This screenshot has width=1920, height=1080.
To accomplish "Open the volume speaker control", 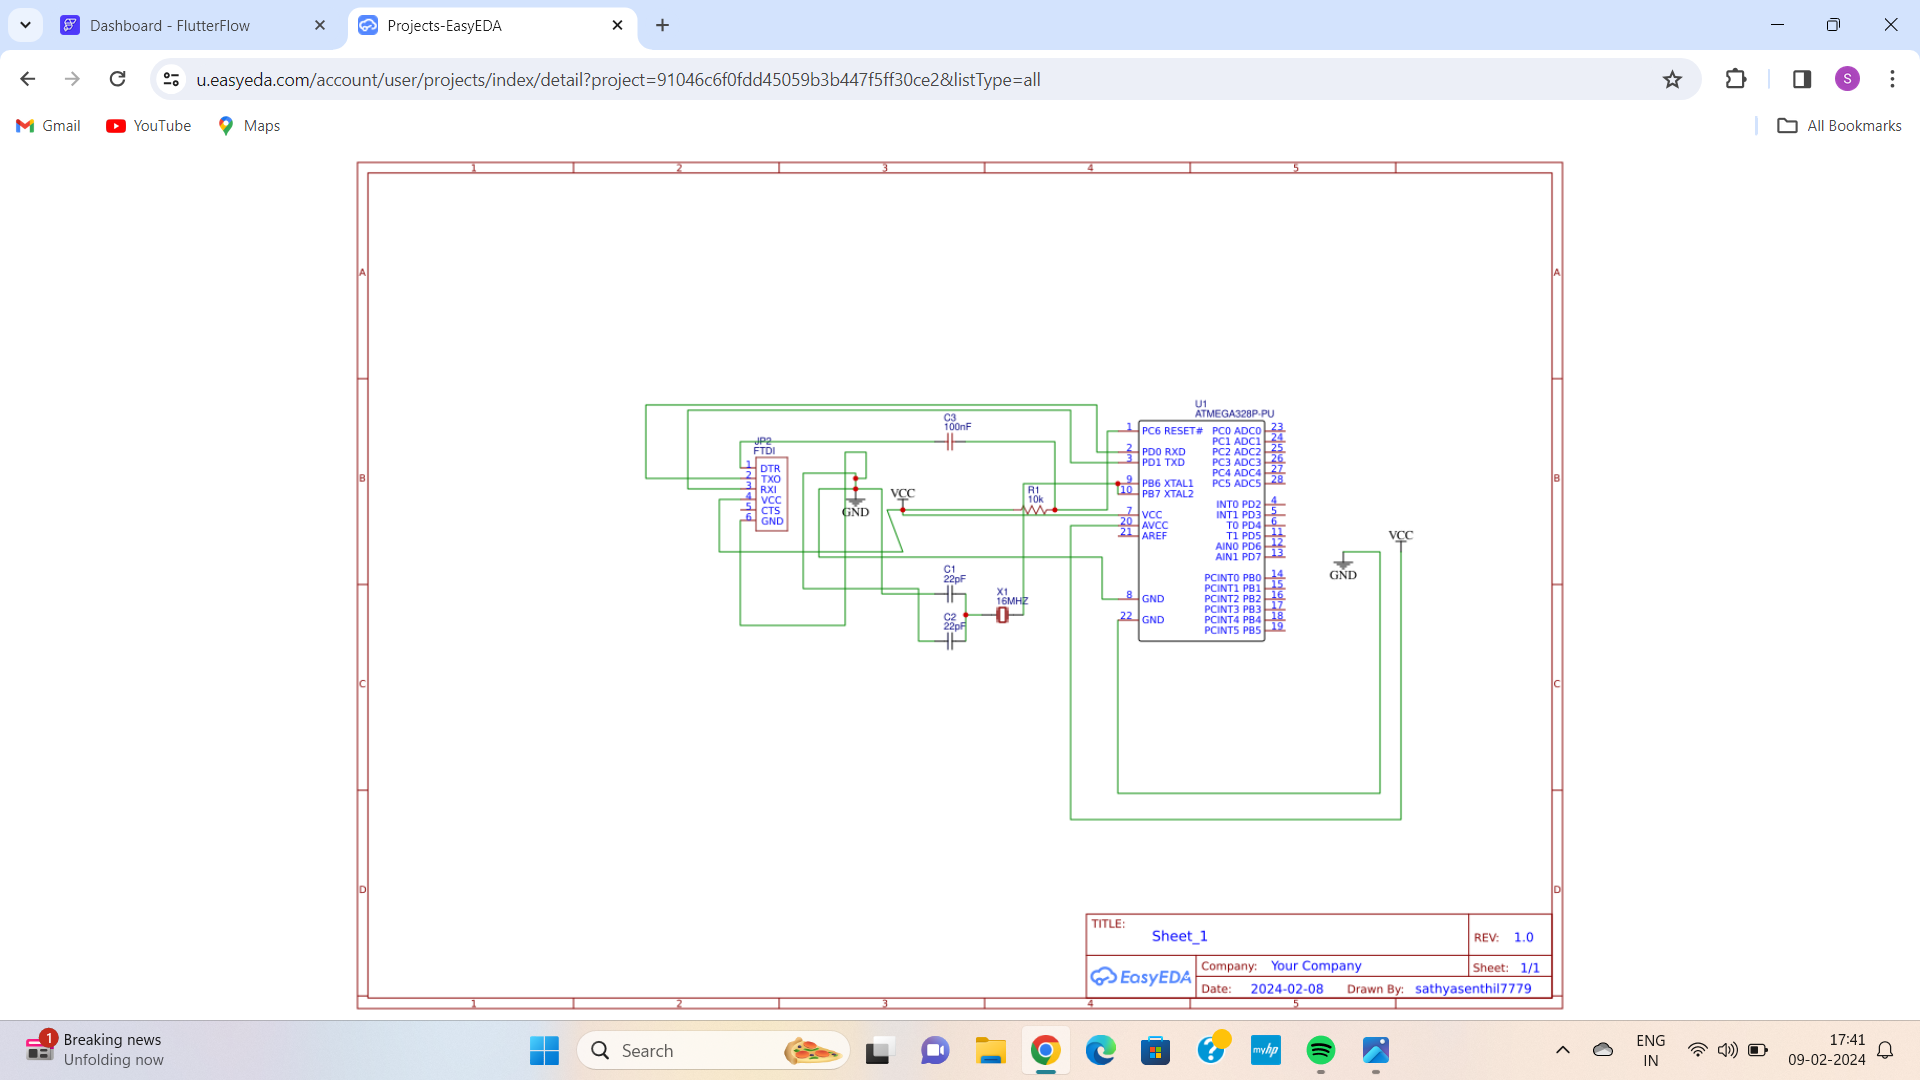I will pos(1727,1050).
